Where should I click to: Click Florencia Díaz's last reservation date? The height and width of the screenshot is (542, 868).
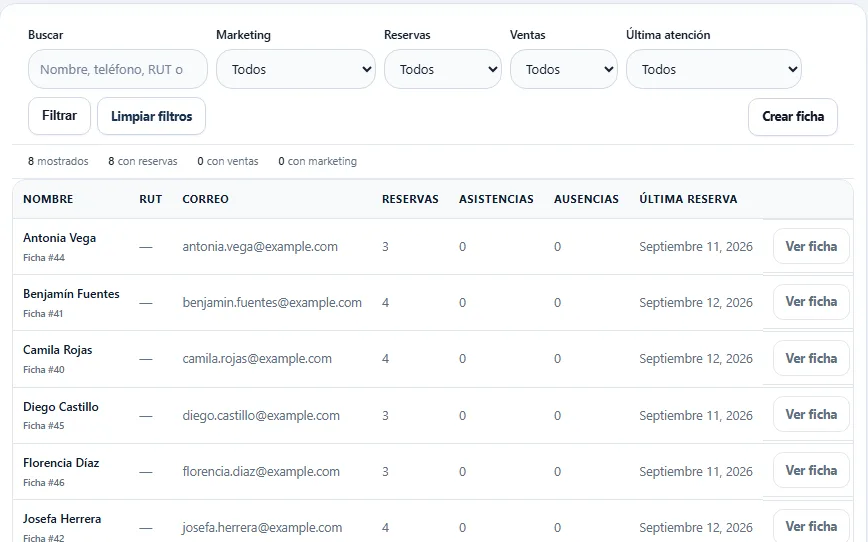[x=696, y=472]
